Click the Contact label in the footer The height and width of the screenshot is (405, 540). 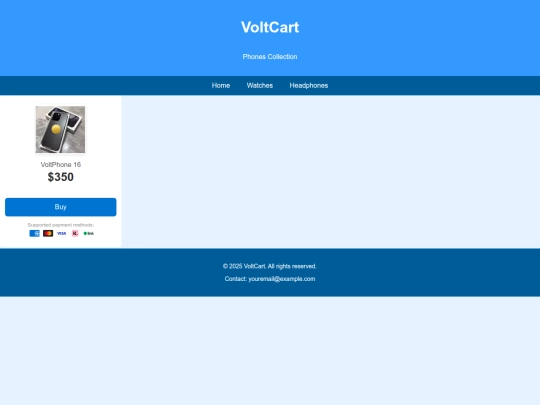point(236,279)
